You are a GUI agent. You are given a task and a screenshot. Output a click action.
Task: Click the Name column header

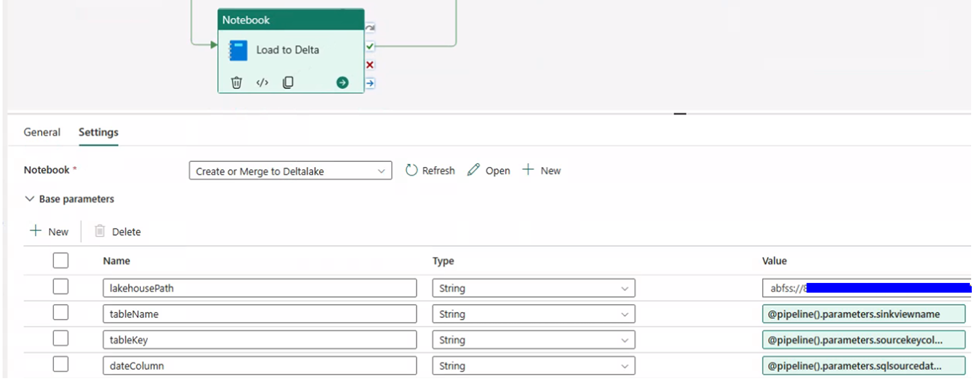(116, 261)
